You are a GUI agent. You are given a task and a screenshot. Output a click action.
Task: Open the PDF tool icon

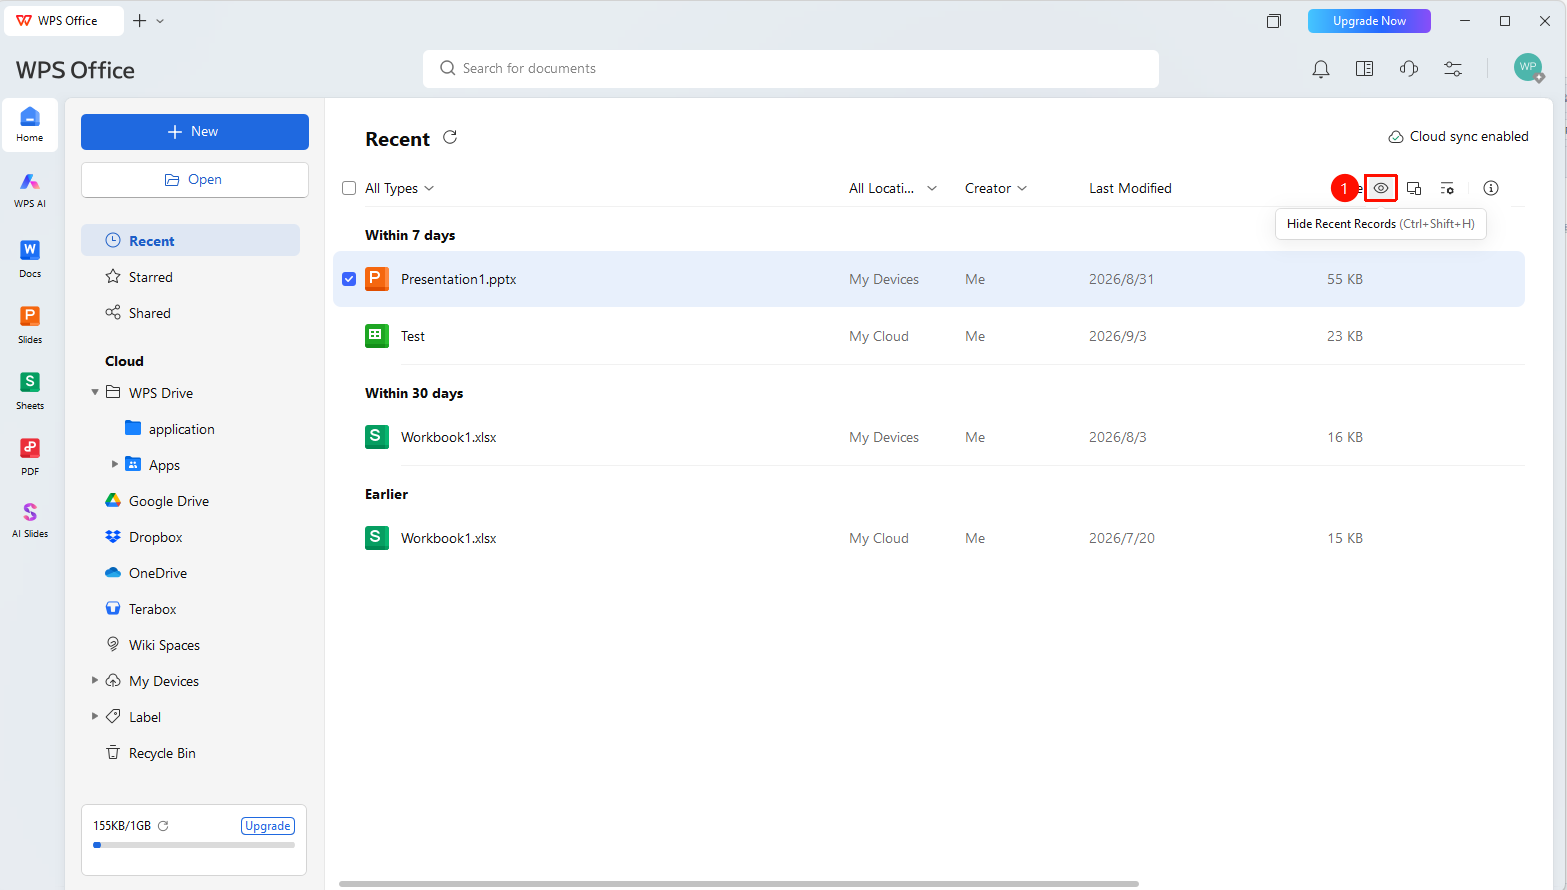click(x=30, y=456)
